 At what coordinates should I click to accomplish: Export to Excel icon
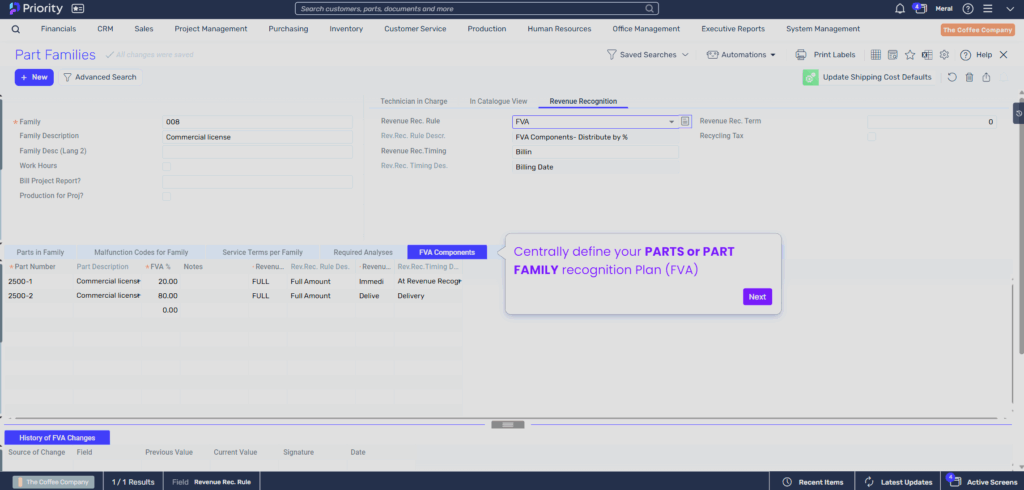click(x=927, y=55)
